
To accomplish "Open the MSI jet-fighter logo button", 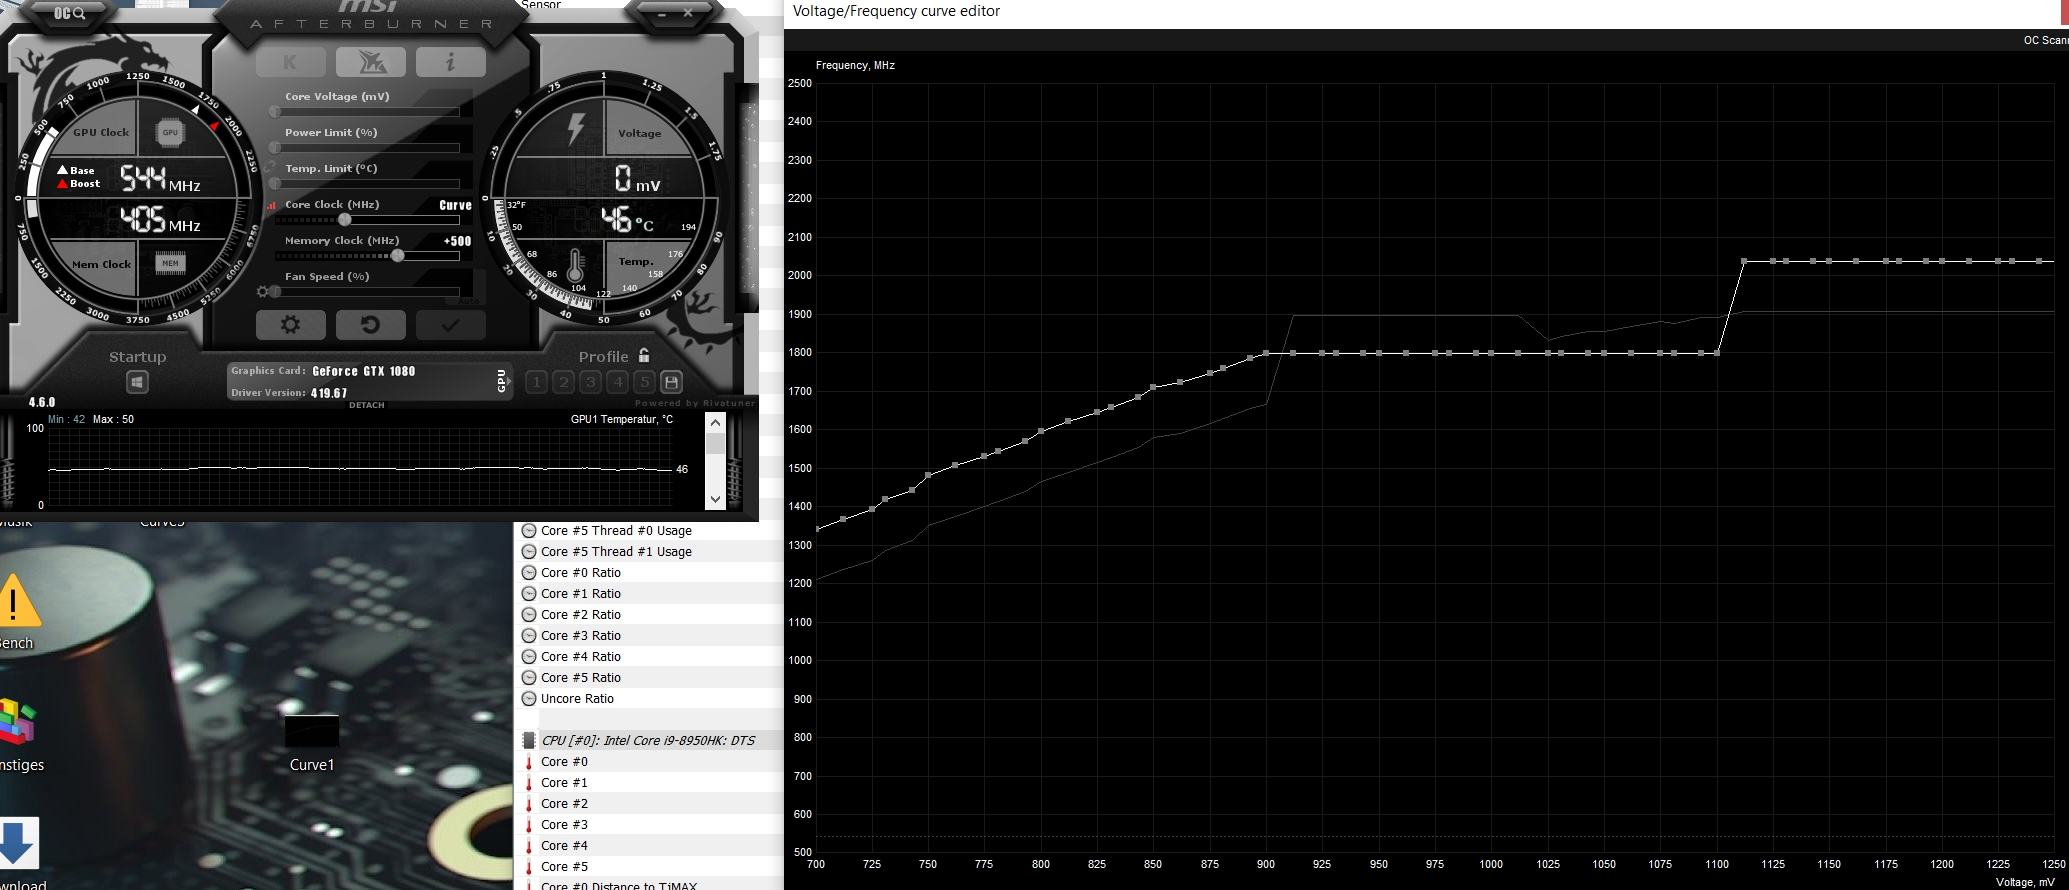I will pos(370,62).
